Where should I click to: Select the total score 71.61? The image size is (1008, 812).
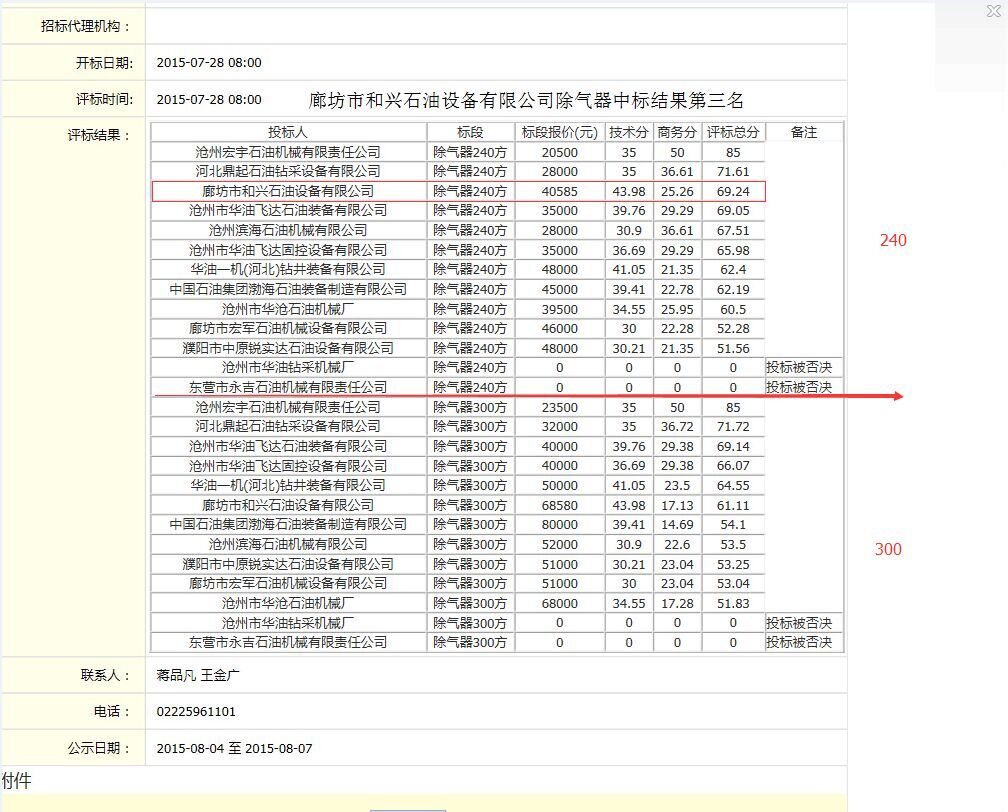click(x=733, y=172)
